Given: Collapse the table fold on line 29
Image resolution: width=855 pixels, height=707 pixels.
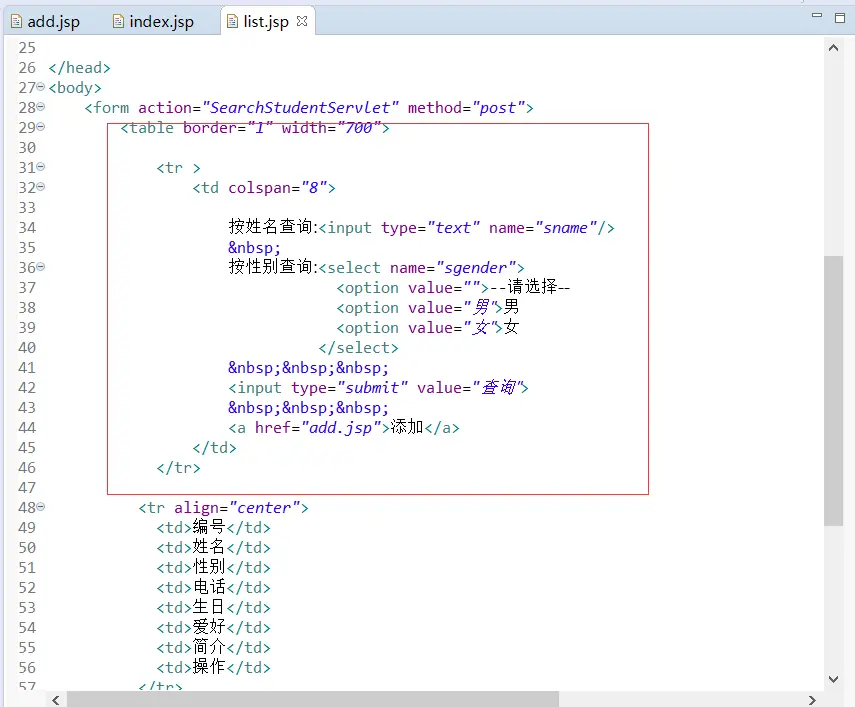Looking at the screenshot, I should (x=40, y=126).
